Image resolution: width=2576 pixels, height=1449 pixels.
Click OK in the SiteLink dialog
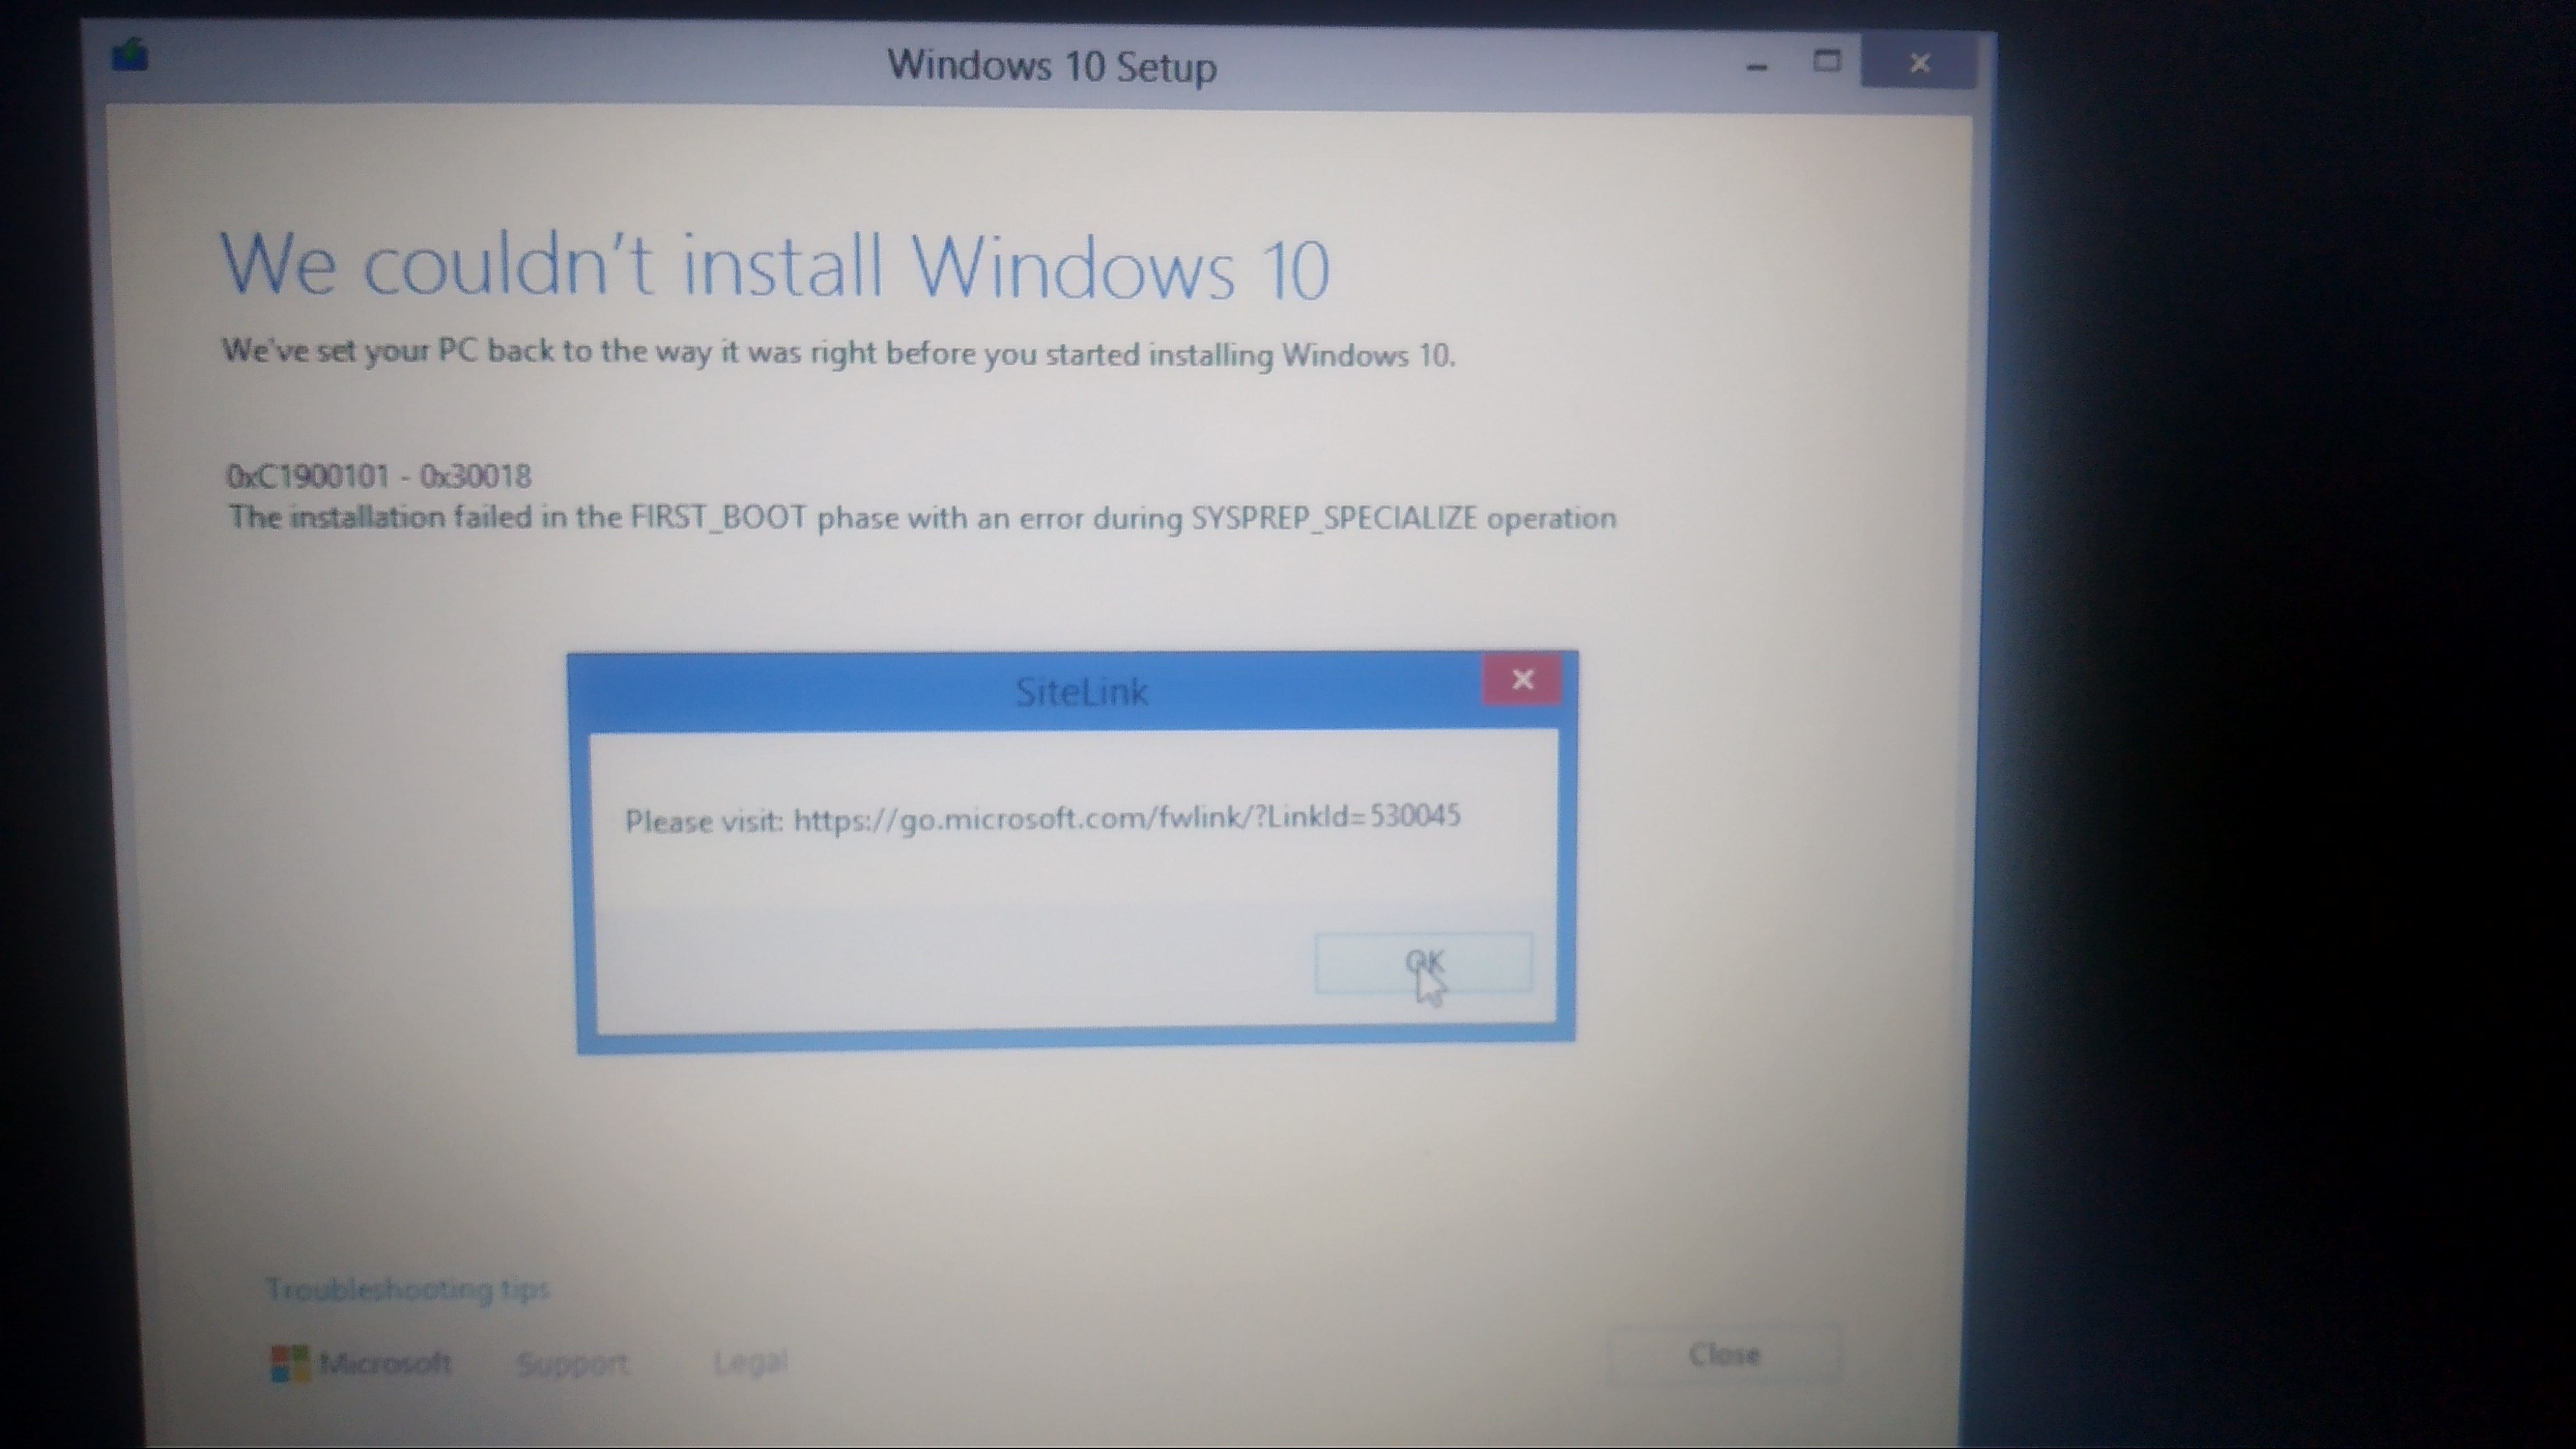click(x=1423, y=963)
